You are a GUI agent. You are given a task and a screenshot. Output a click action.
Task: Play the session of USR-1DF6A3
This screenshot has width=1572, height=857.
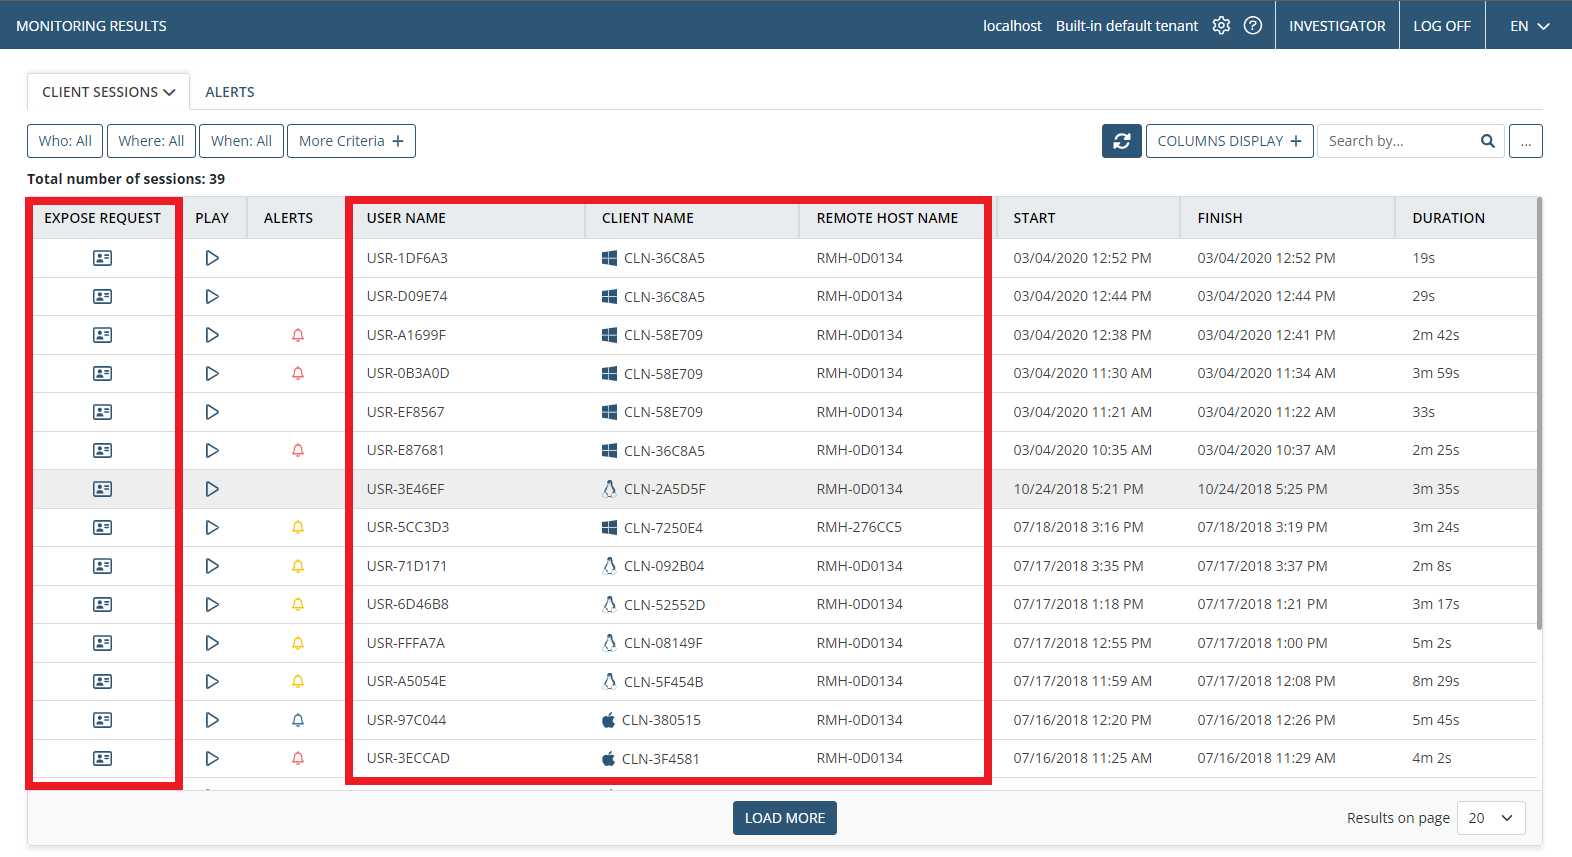212,258
